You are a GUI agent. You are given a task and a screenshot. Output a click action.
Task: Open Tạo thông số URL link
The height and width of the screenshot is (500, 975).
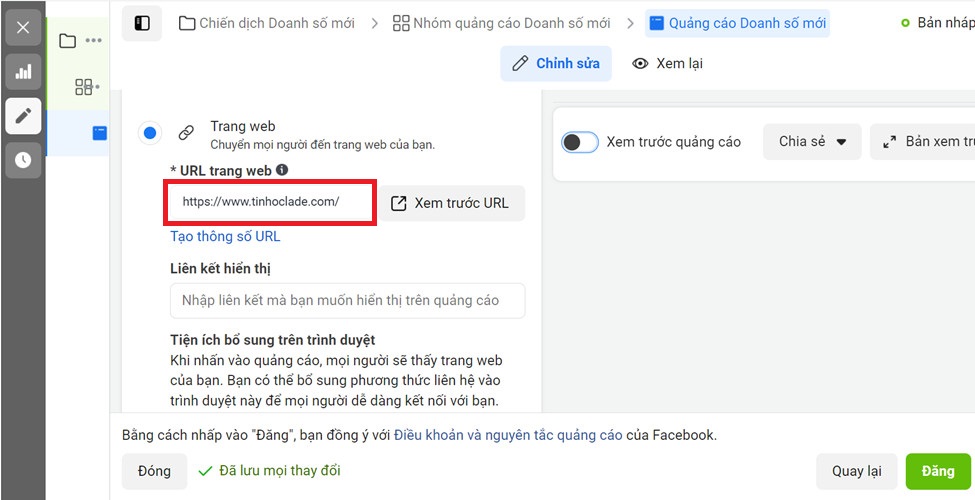click(x=225, y=236)
